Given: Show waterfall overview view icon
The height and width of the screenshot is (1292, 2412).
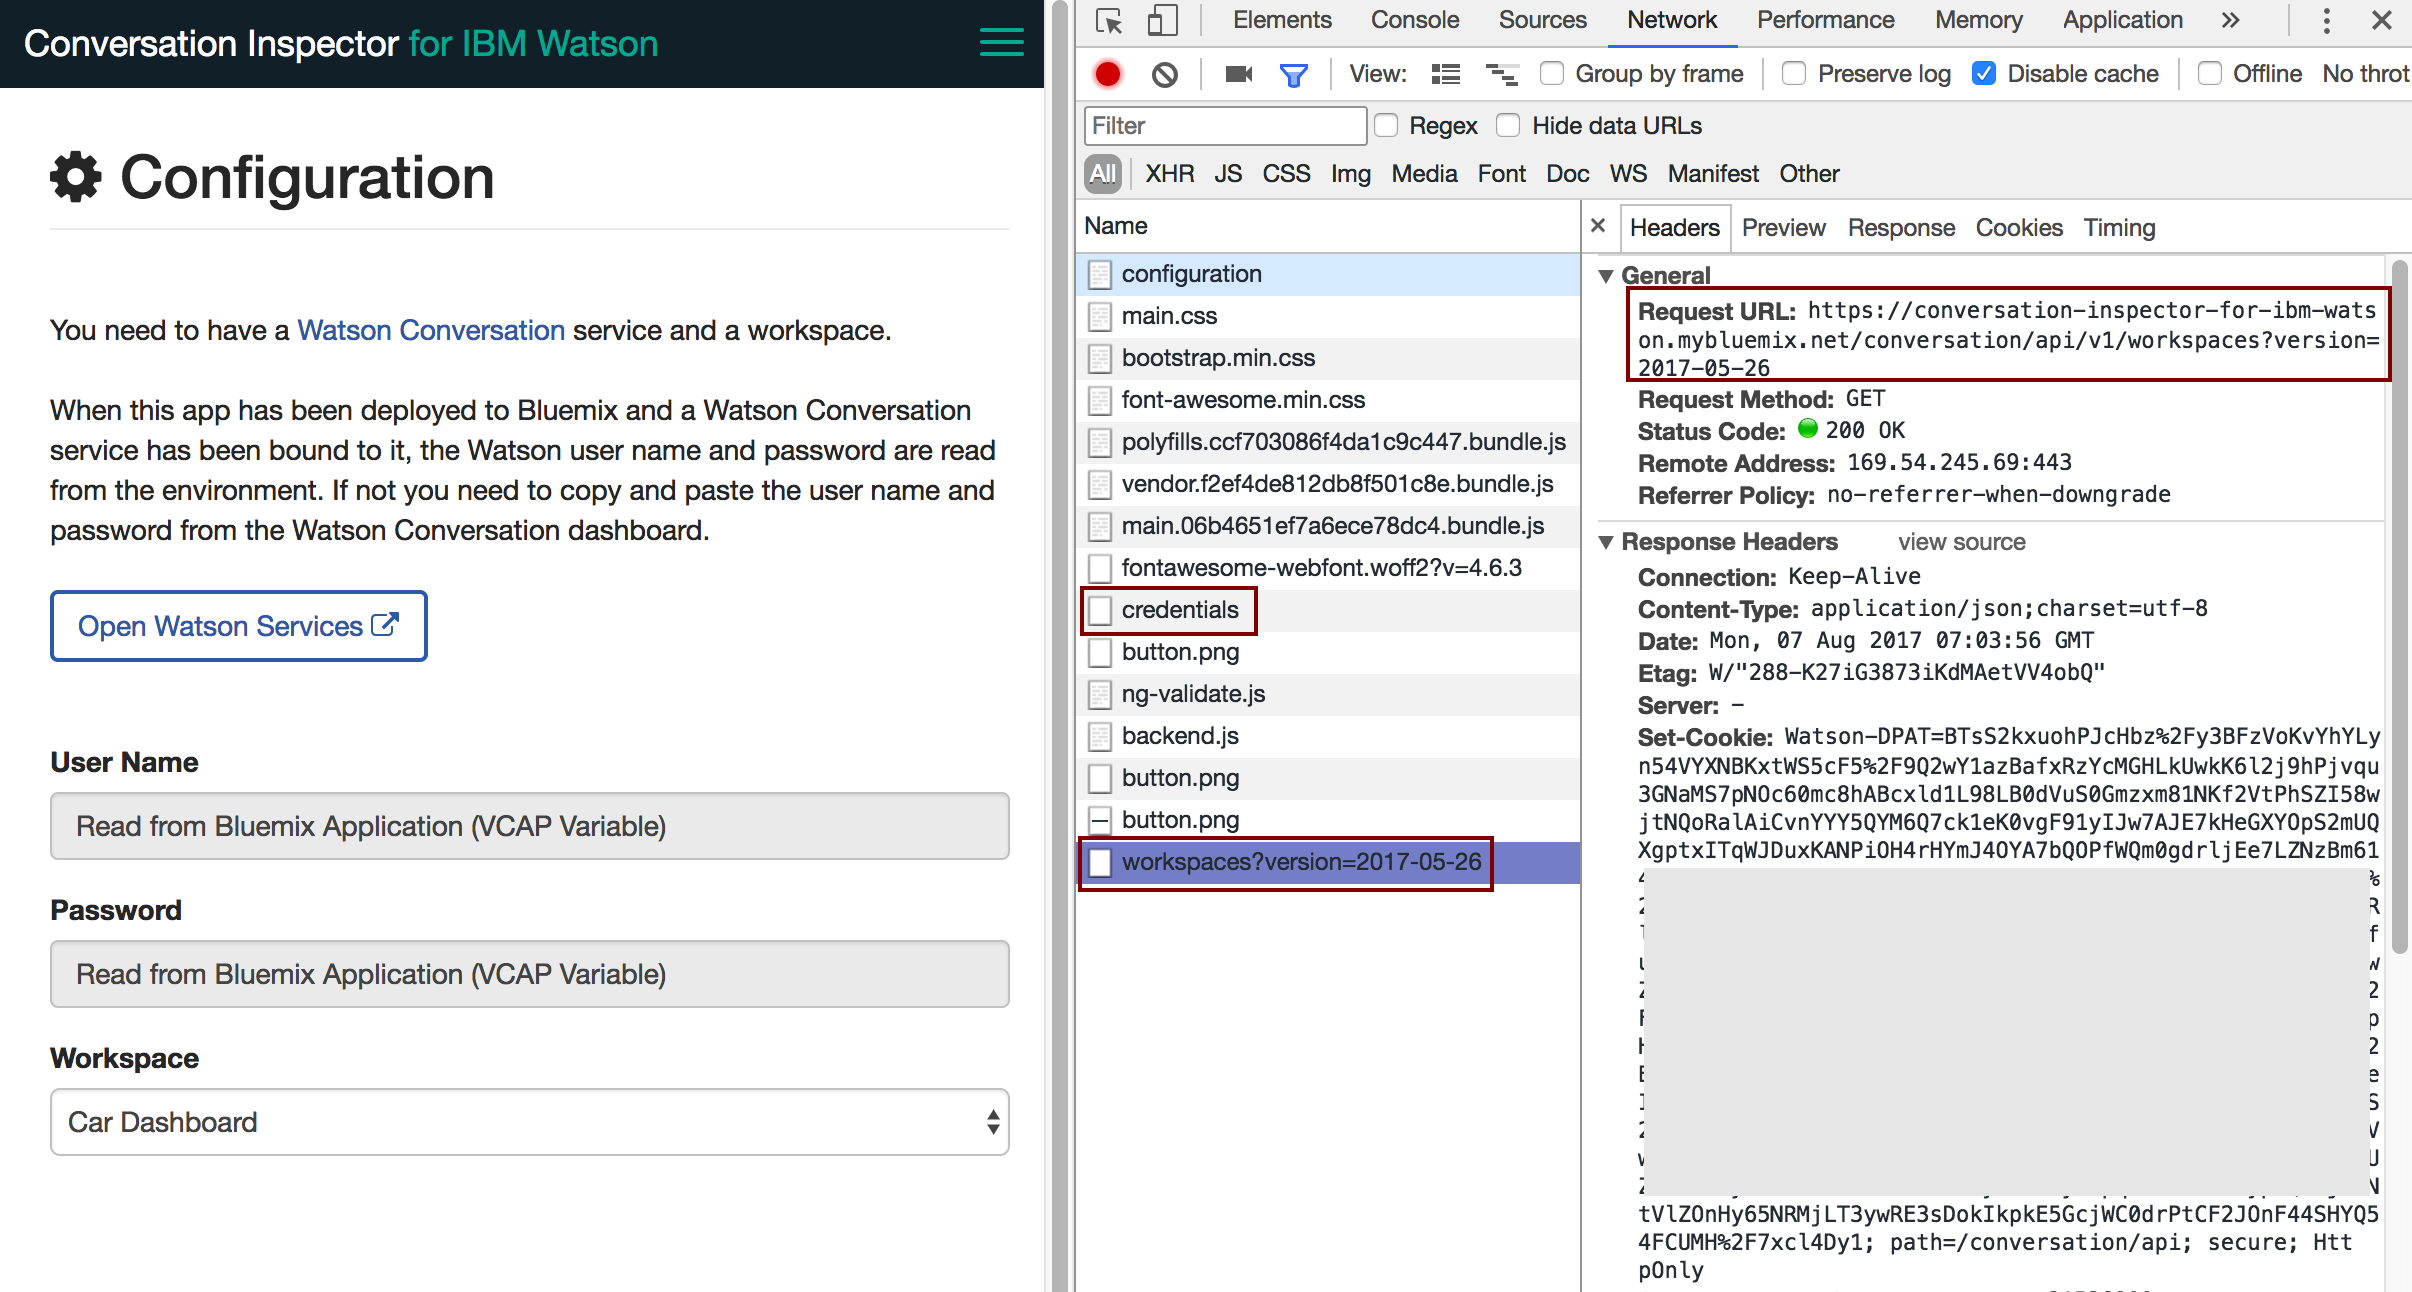Looking at the screenshot, I should [1502, 74].
